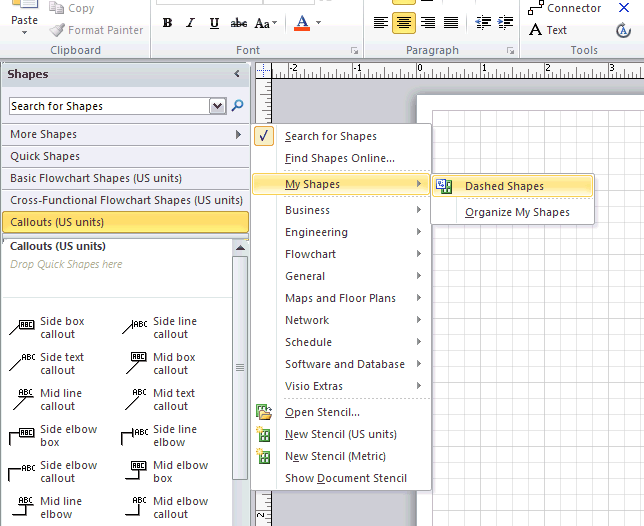This screenshot has width=644, height=526.
Task: Align text left
Action: 381,22
